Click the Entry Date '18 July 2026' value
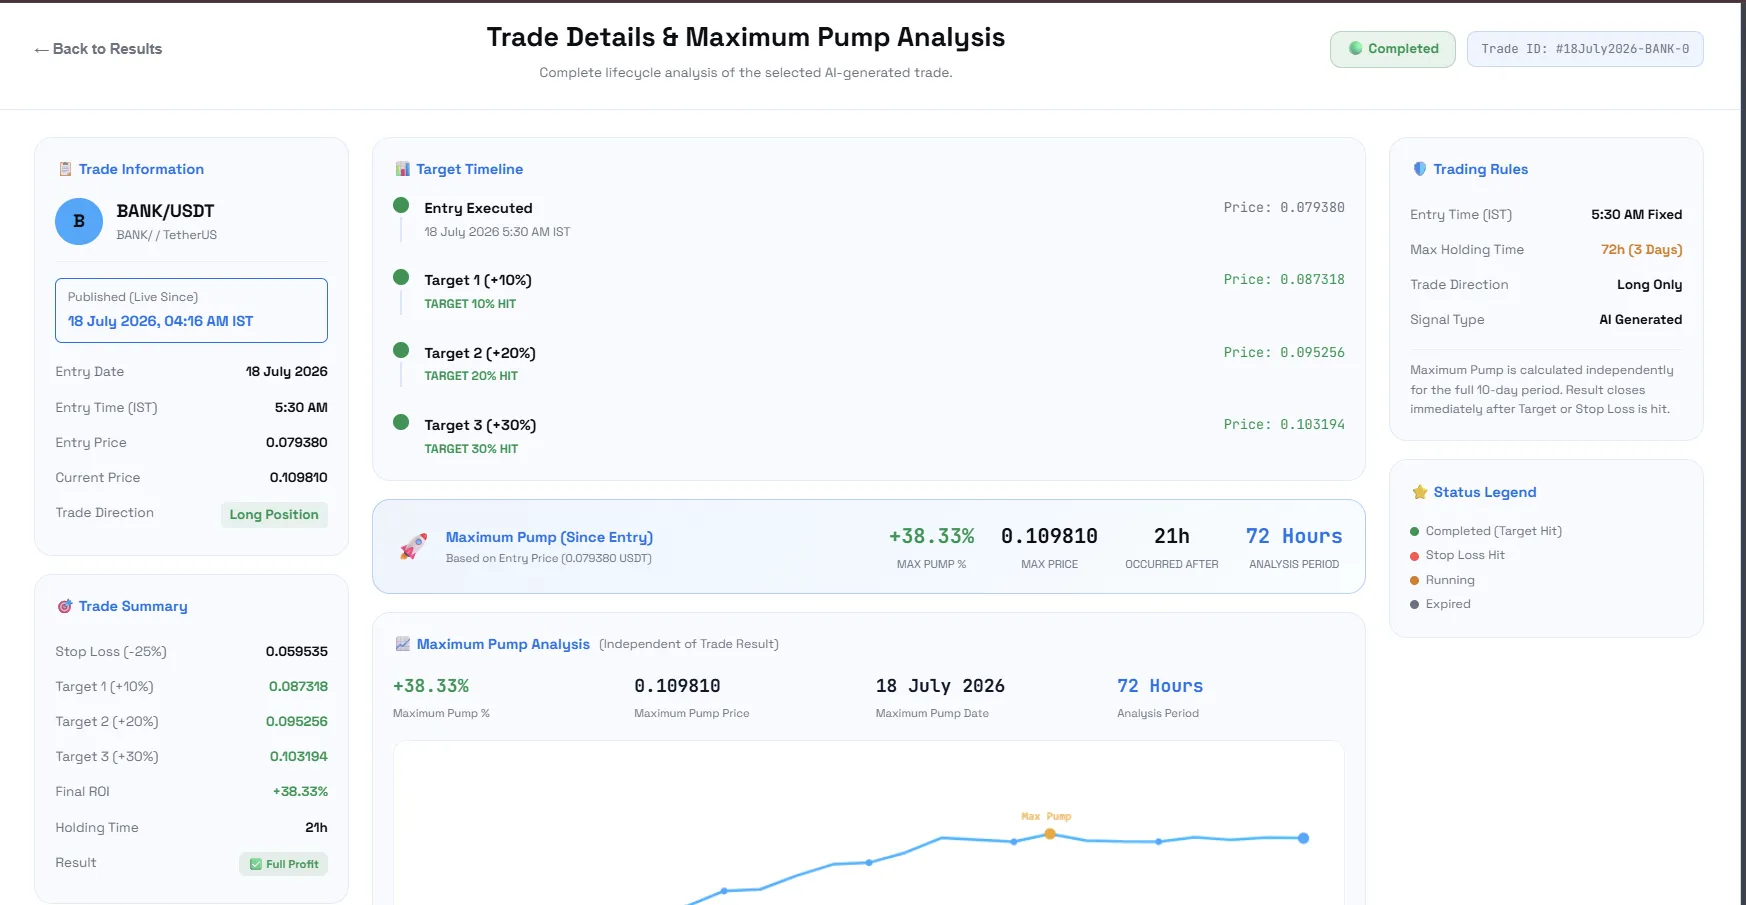Image resolution: width=1746 pixels, height=905 pixels. 287,371
